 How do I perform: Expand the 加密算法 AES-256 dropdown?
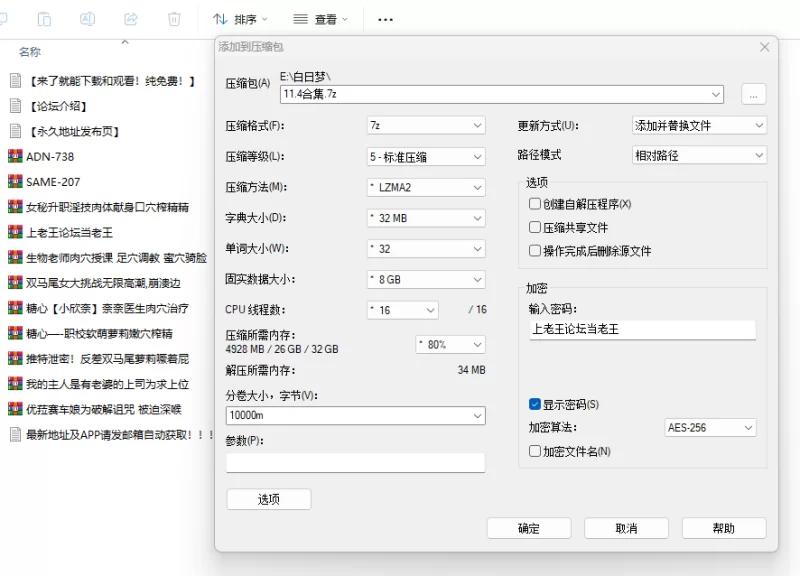[710, 428]
